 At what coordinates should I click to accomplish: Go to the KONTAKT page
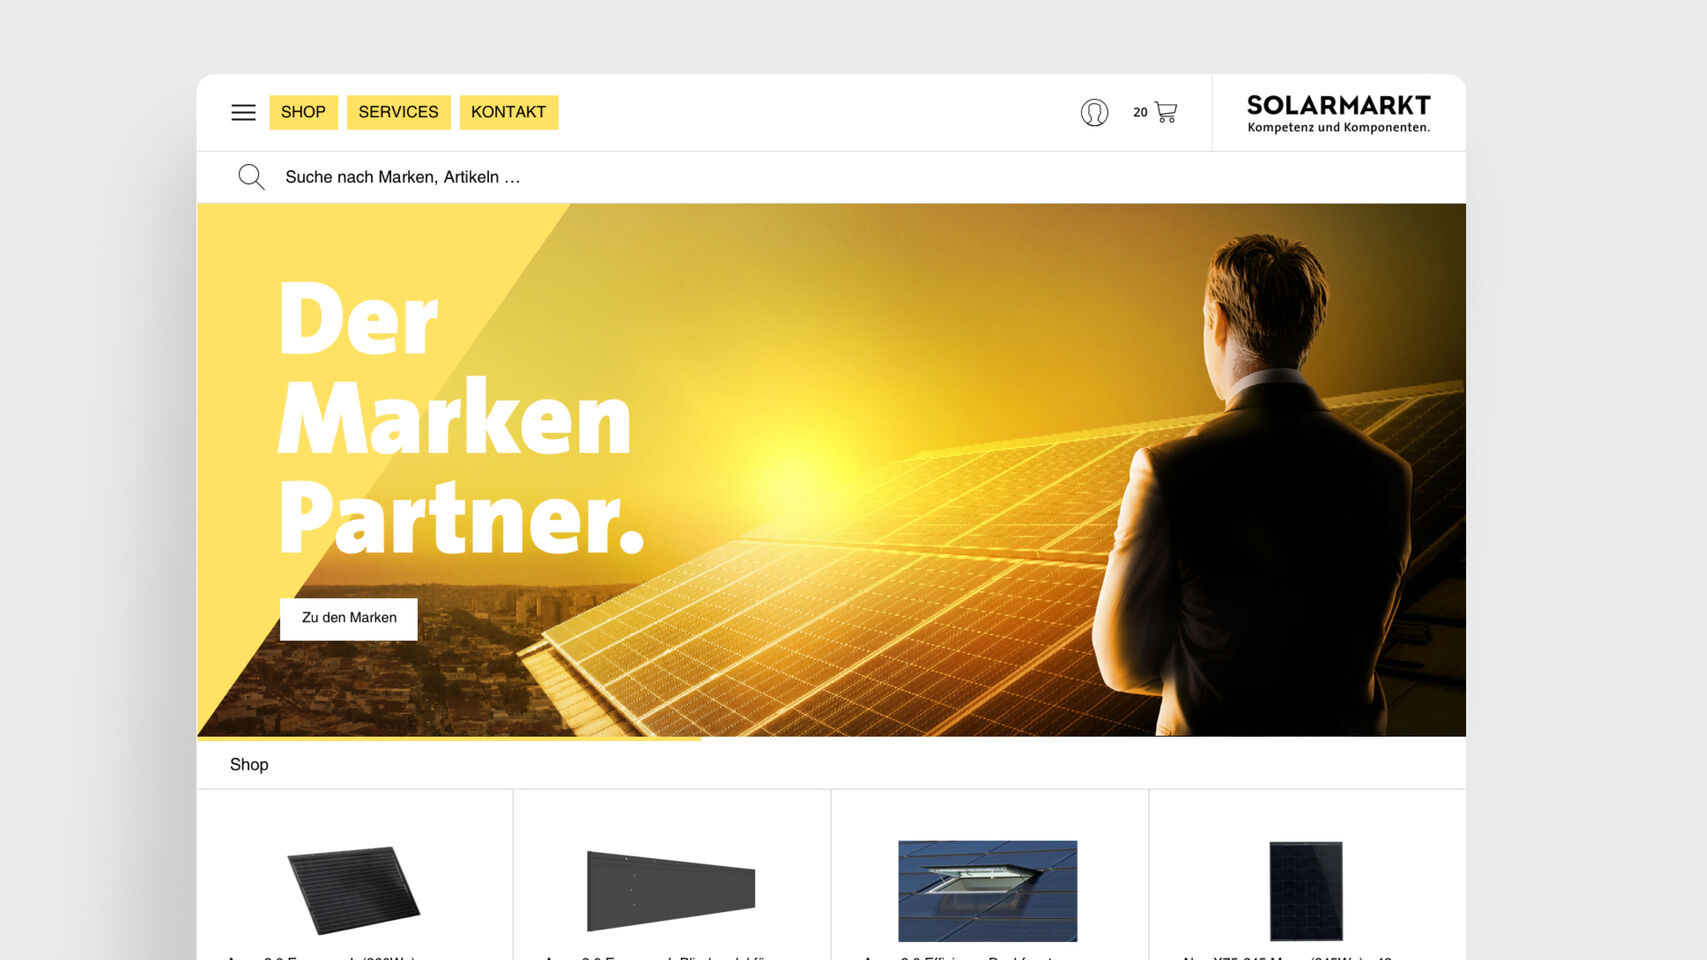[x=508, y=112]
